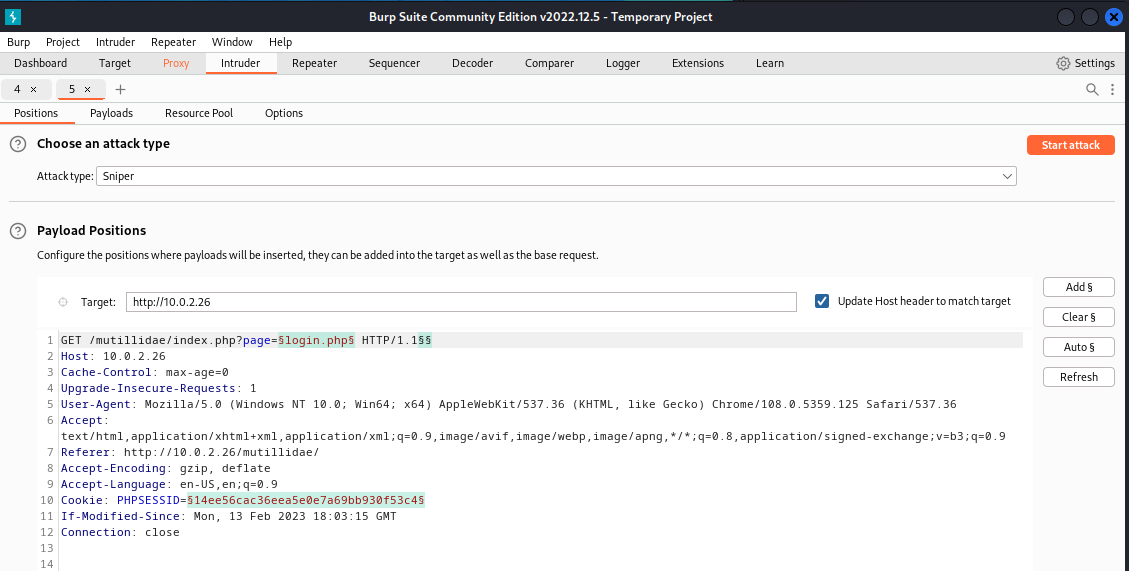
Task: Click the Target URL input field
Action: (x=461, y=302)
